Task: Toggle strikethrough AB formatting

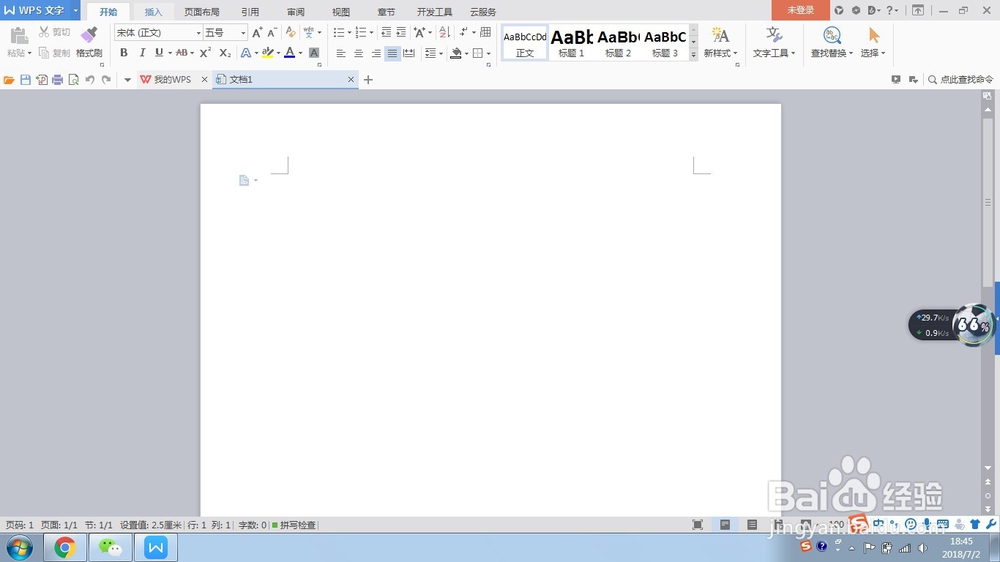Action: [x=182, y=53]
